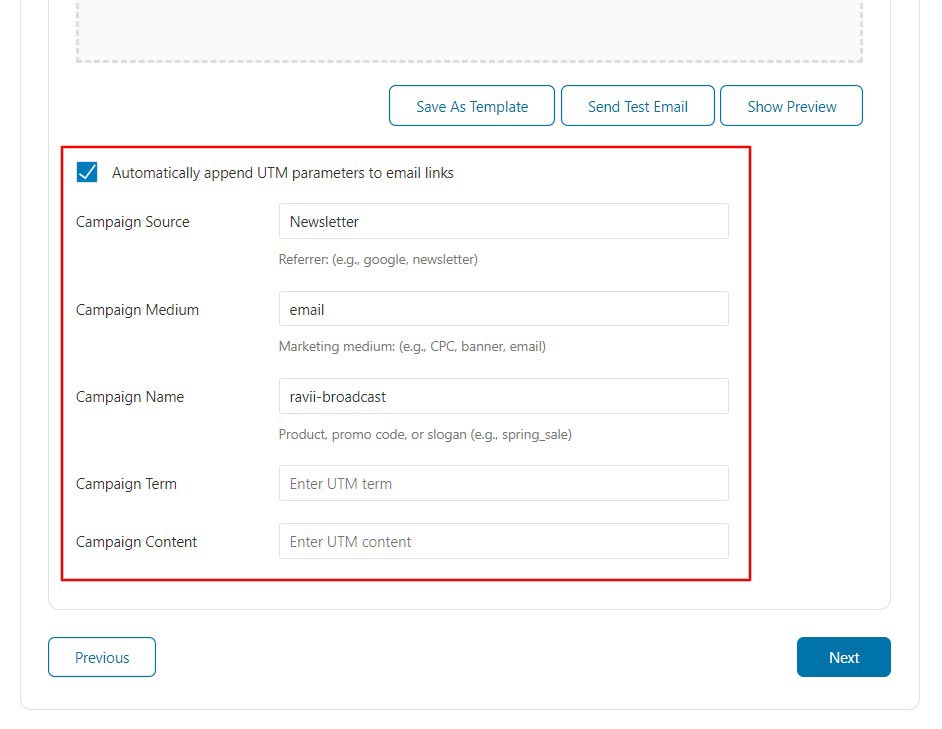Click the Campaign Content input field

503,541
